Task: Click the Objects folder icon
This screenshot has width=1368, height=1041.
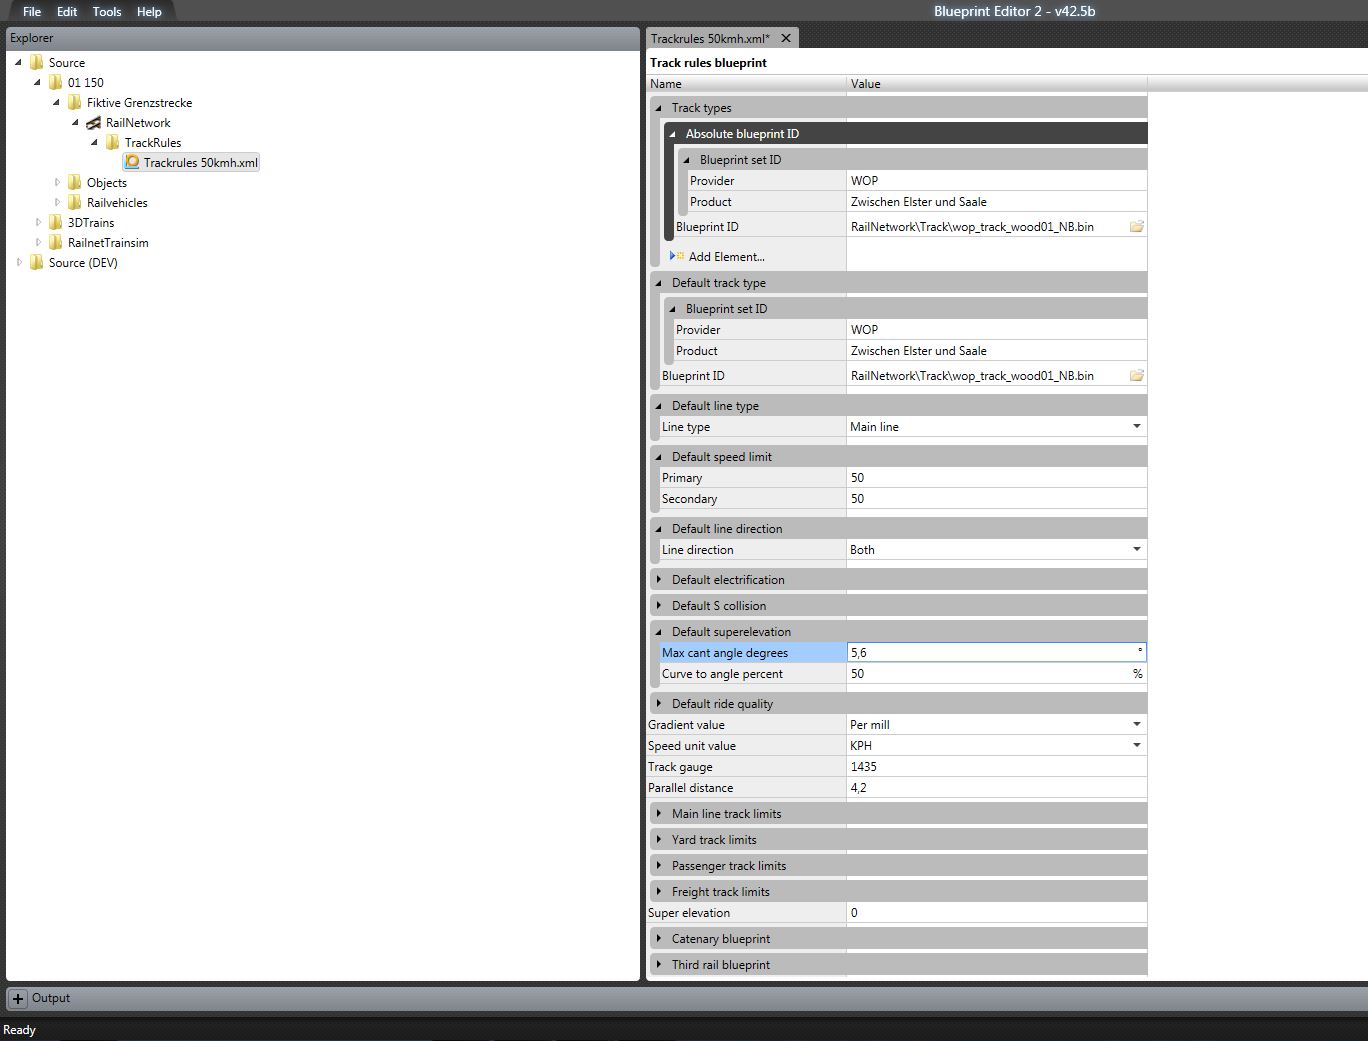Action: coord(75,183)
